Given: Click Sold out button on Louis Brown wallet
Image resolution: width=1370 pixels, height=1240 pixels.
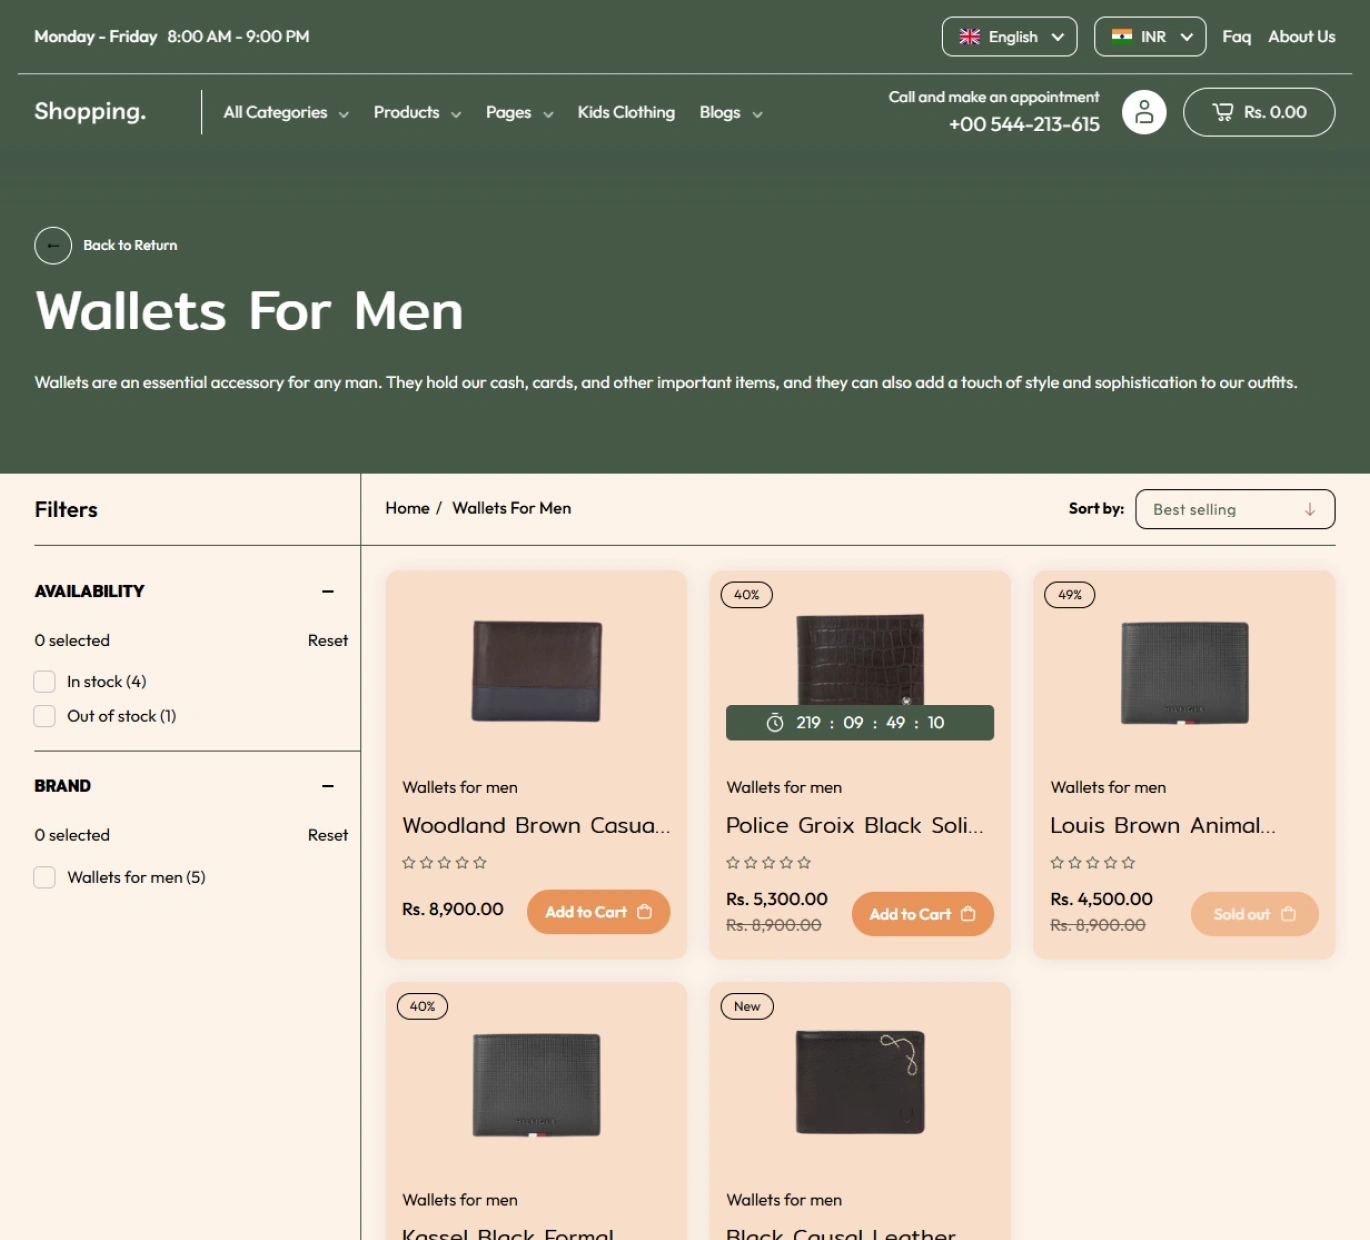Looking at the screenshot, I should (x=1254, y=914).
